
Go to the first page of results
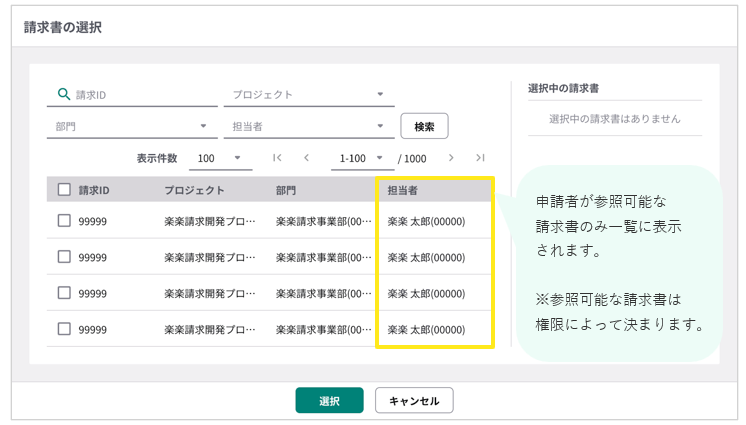[x=277, y=158]
